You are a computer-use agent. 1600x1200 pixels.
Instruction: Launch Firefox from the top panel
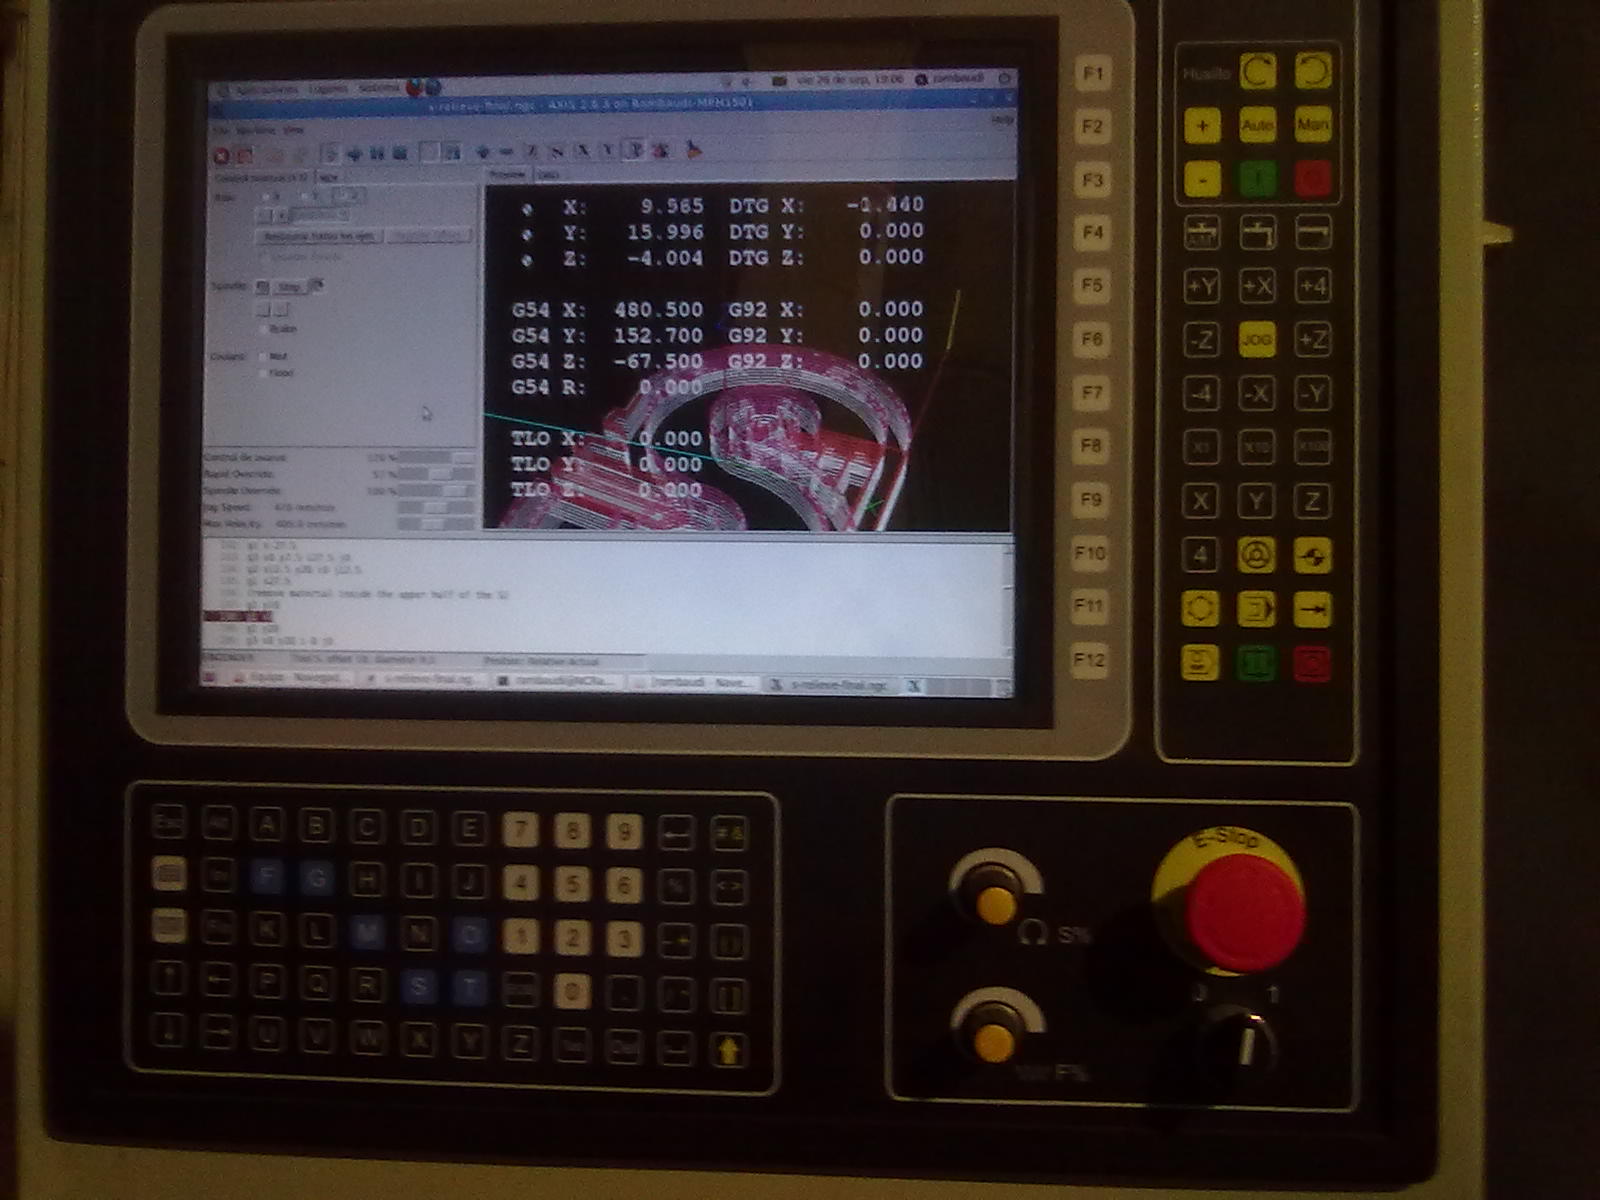(x=413, y=86)
